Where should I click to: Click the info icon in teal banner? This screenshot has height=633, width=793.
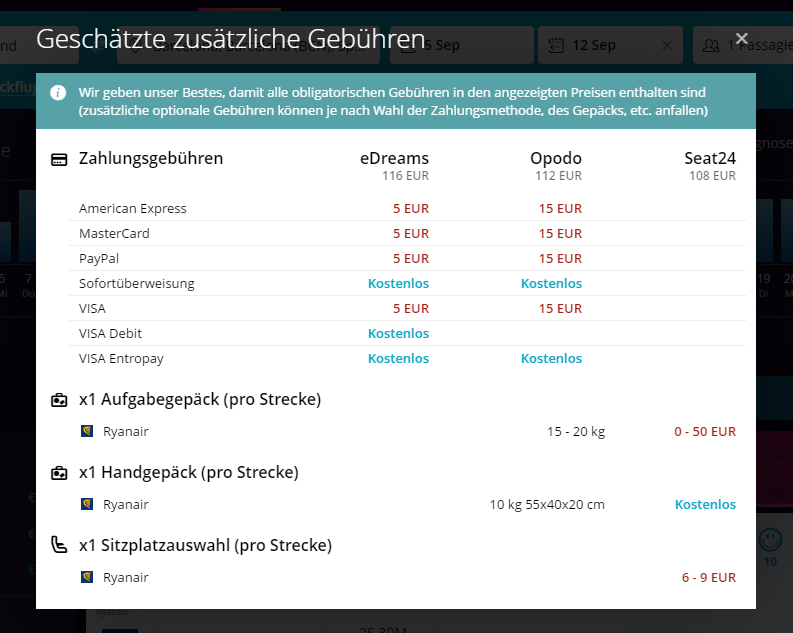point(58,93)
